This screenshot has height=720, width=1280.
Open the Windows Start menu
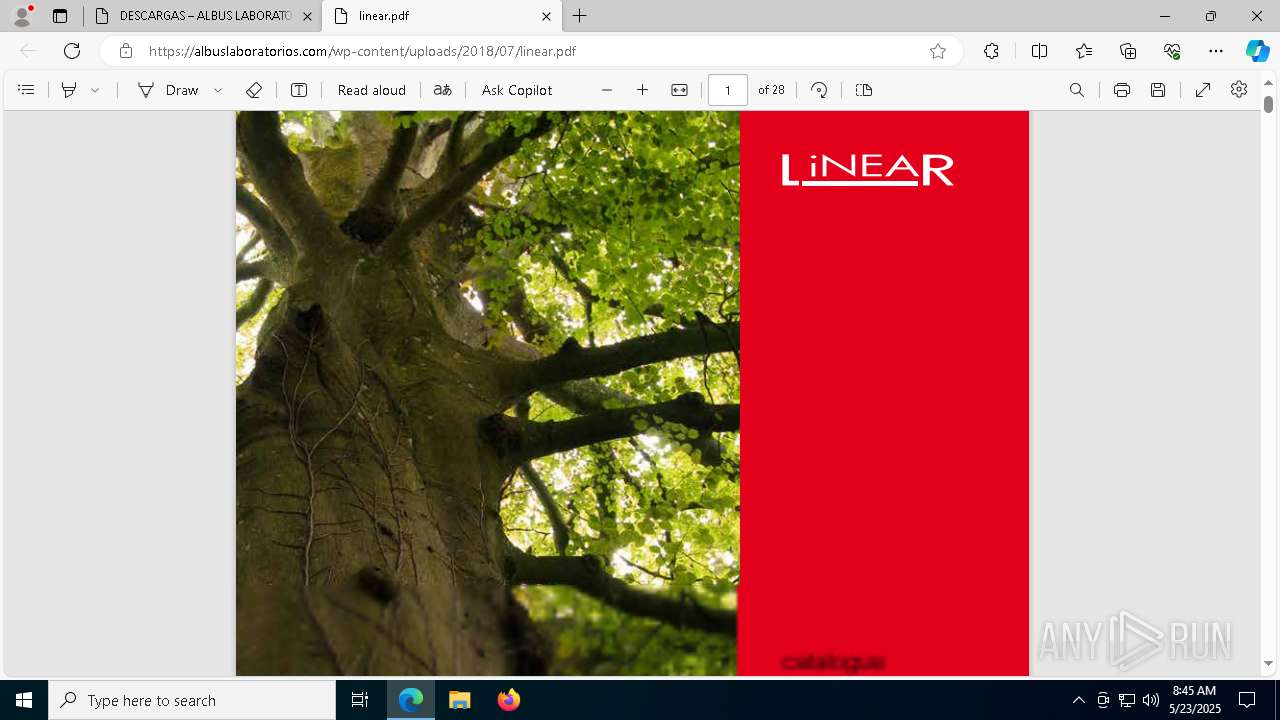[24, 700]
